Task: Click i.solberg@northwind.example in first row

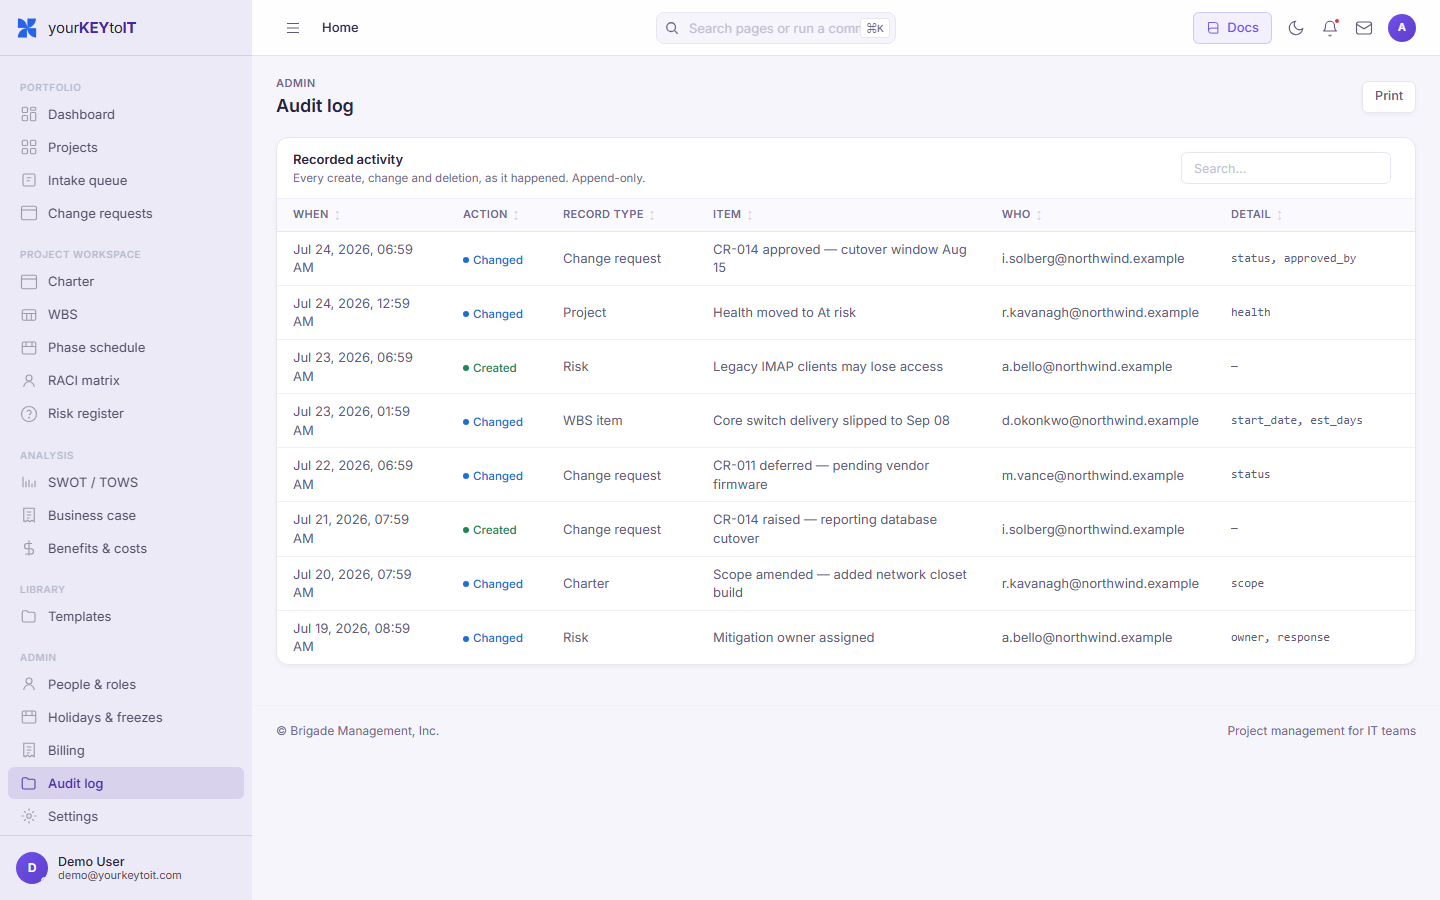Action: tap(1093, 259)
